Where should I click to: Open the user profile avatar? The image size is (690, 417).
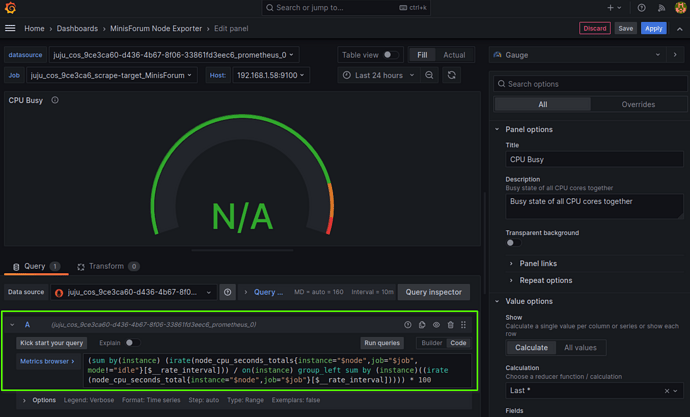[680, 7]
